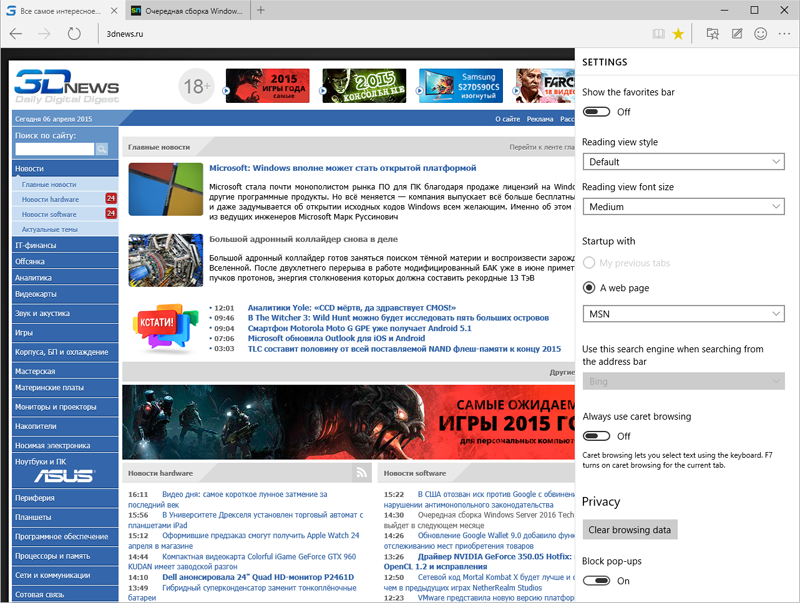Click Clear browsing data button
This screenshot has width=800, height=603.
click(630, 530)
